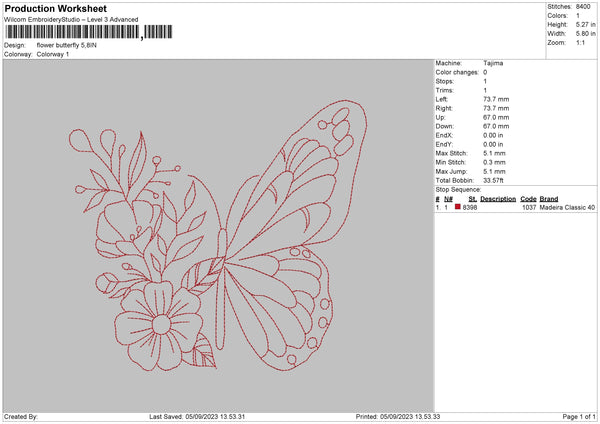
Task: Click the N# column header
Action: coord(448,199)
